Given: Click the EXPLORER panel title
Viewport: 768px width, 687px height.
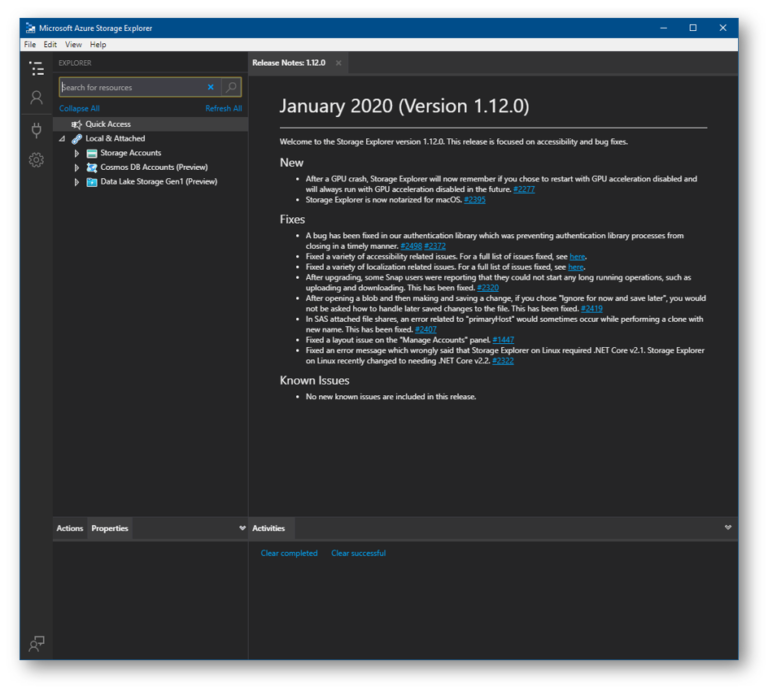Looking at the screenshot, I should (x=75, y=63).
